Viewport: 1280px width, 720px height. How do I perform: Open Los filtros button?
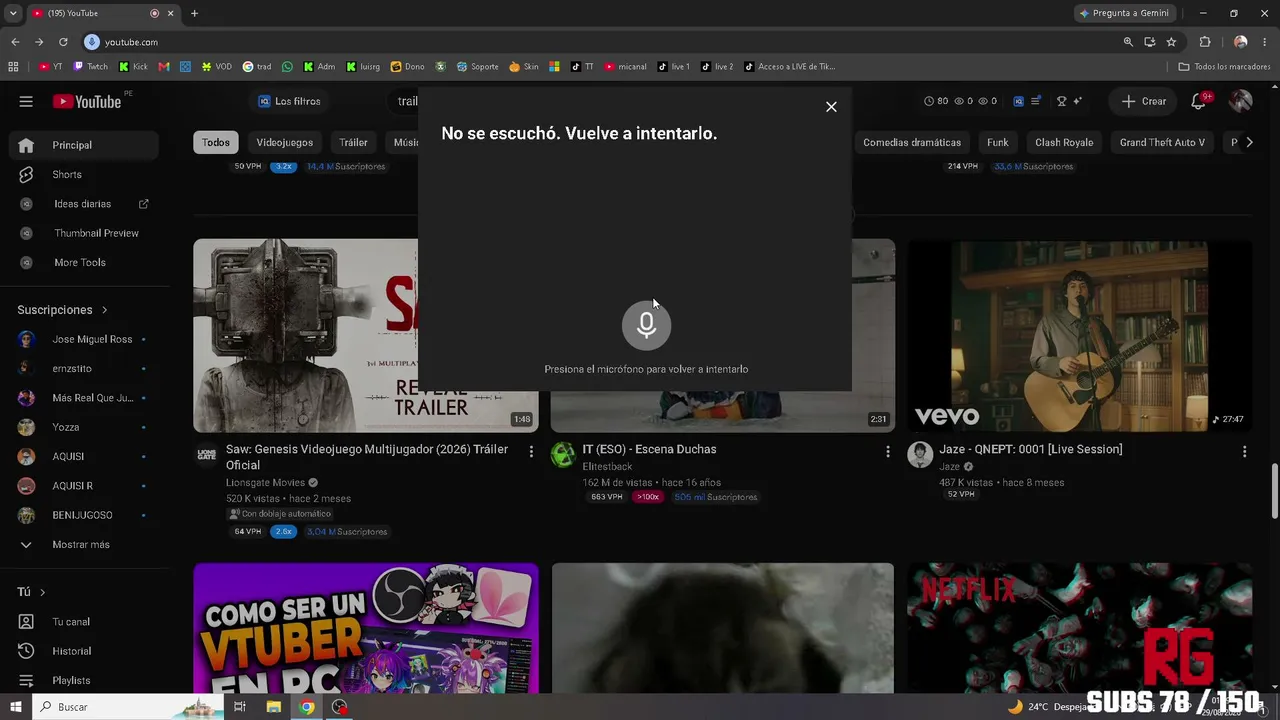pyautogui.click(x=290, y=101)
